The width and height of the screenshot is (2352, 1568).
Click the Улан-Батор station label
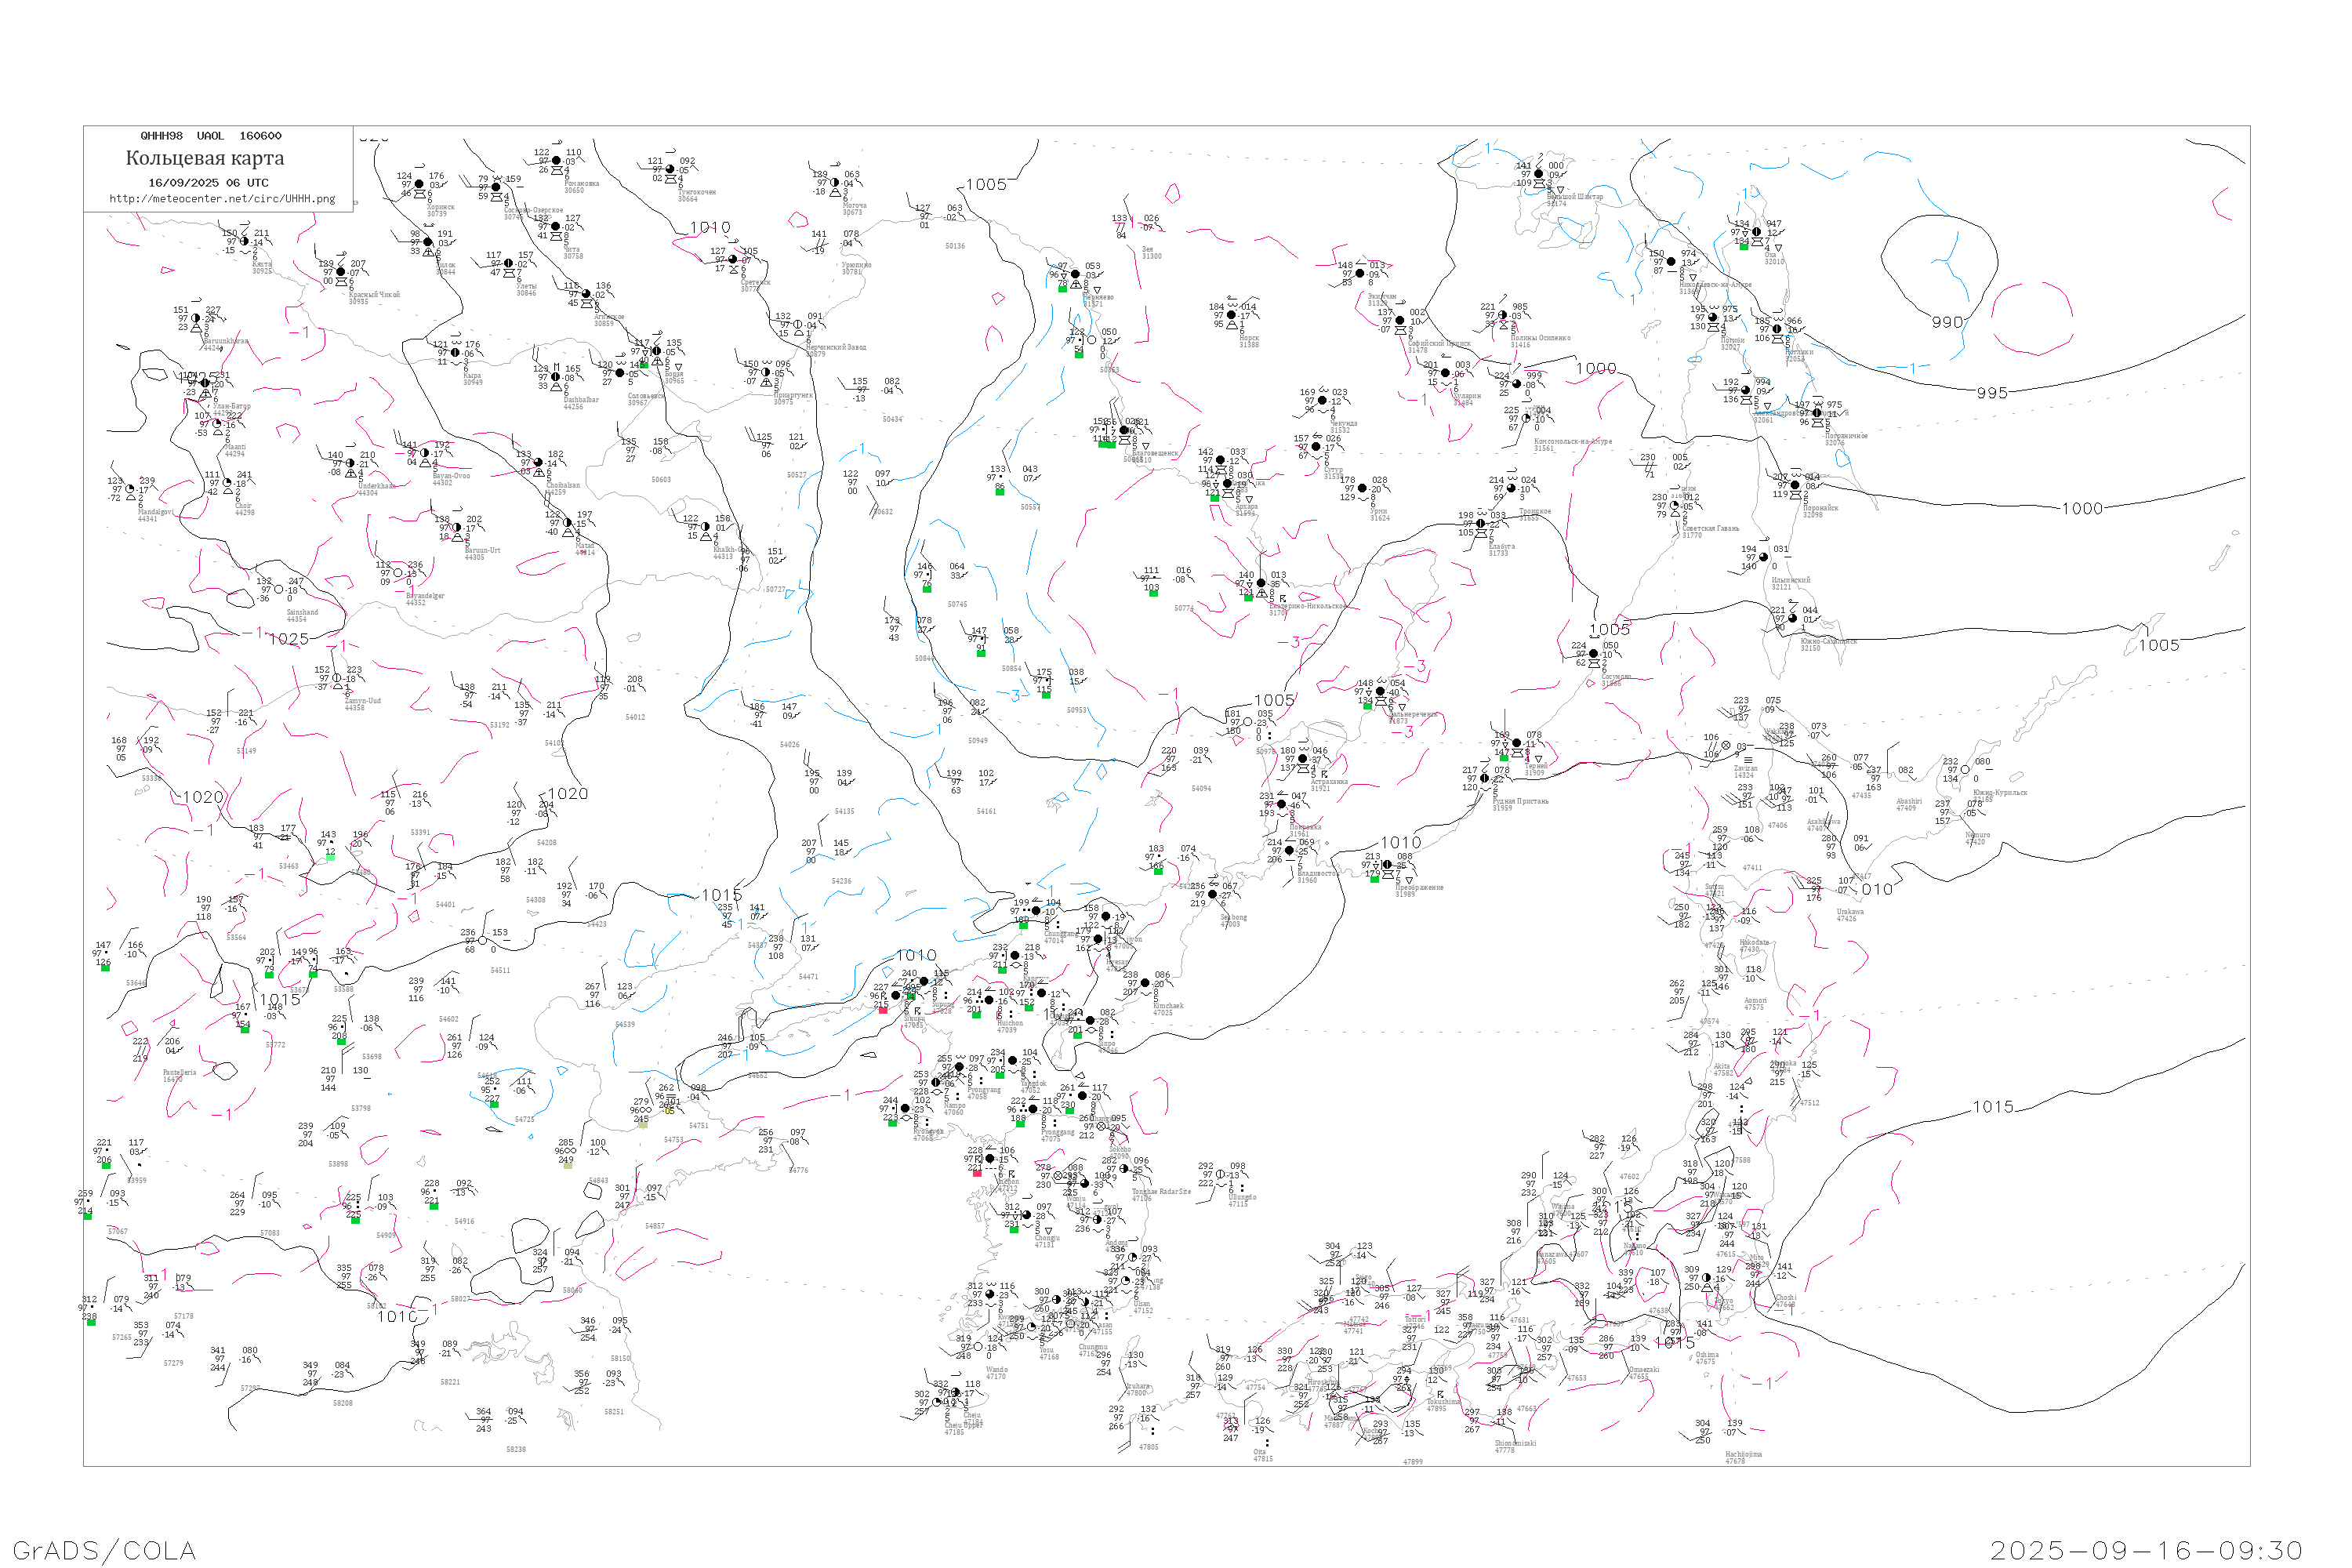[231, 406]
